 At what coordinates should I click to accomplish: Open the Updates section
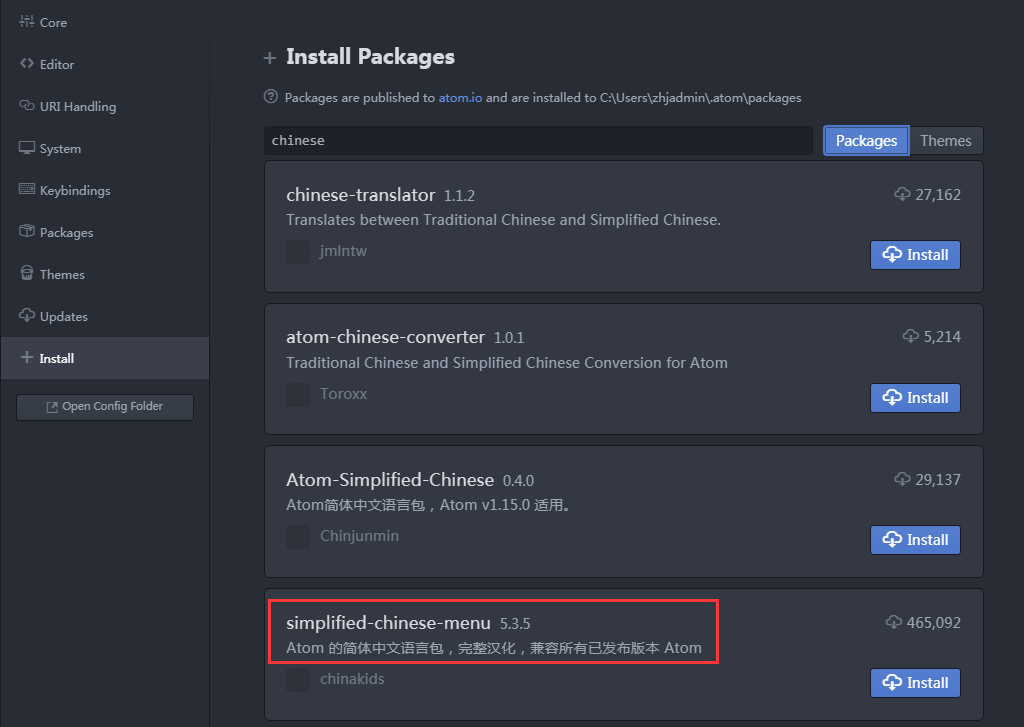(104, 316)
